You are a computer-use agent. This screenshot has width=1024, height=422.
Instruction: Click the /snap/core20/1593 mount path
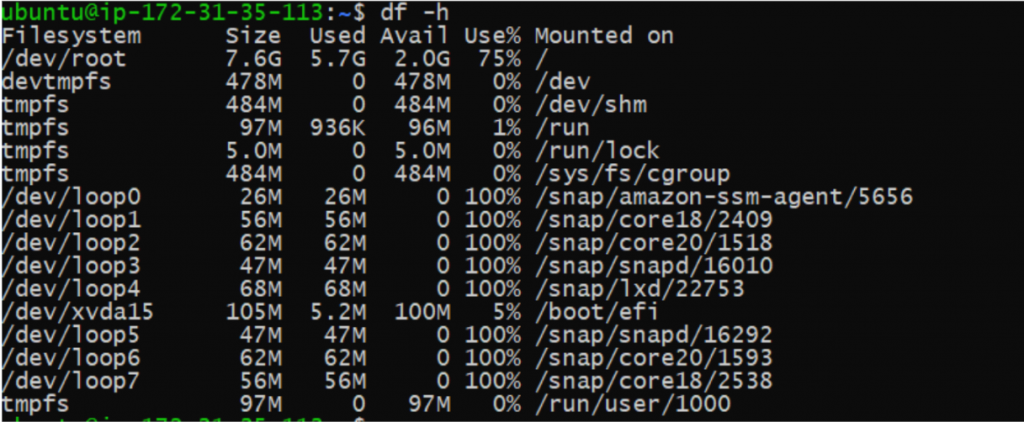point(654,358)
